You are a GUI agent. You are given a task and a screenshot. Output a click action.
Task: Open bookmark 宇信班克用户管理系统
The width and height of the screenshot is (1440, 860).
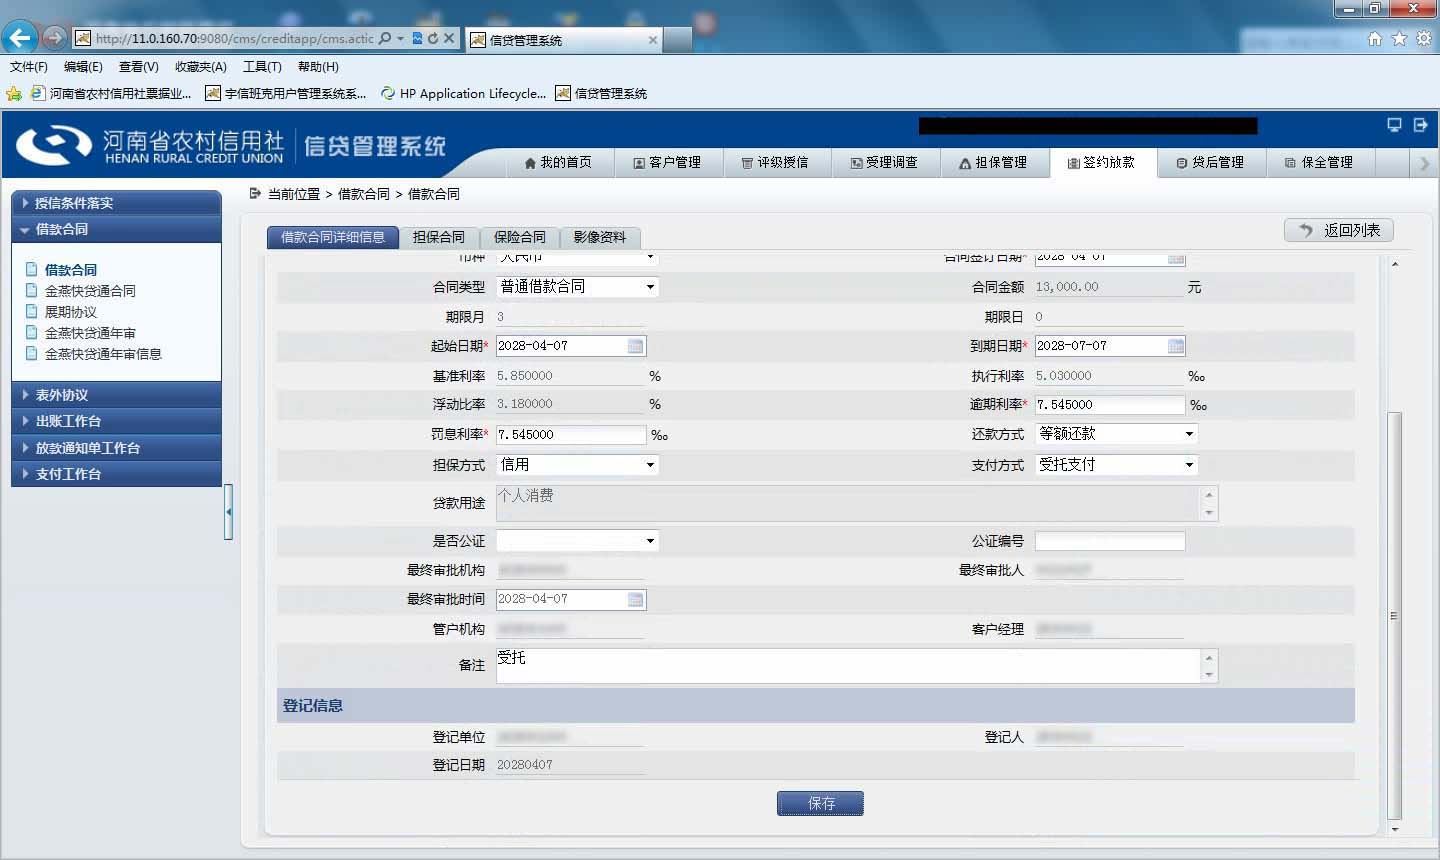point(286,93)
